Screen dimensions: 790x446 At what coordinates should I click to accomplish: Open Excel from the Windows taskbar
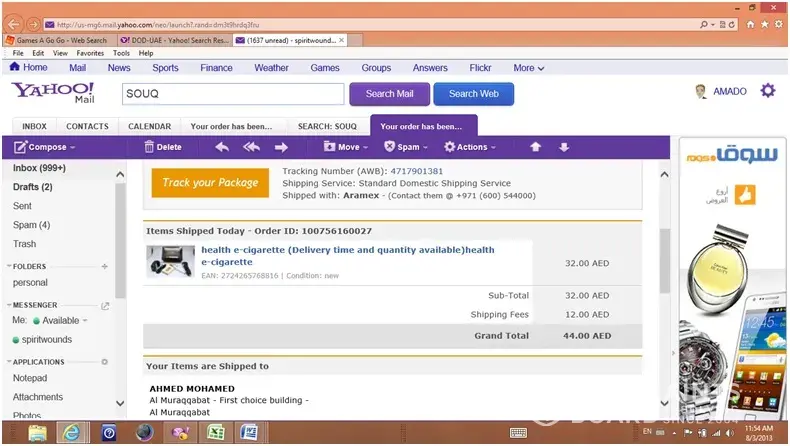(x=213, y=432)
